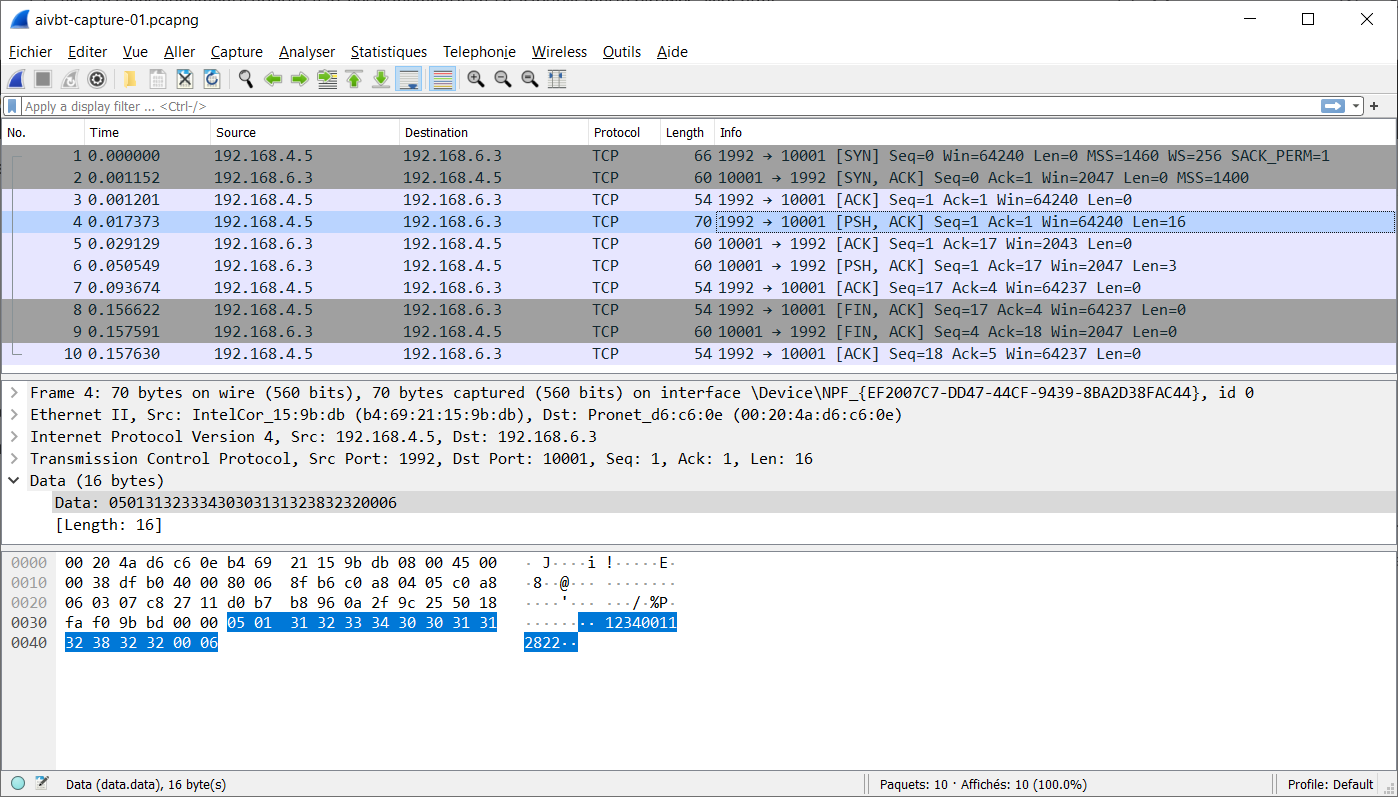Sort by Protocol column header
This screenshot has width=1398, height=797.
click(624, 132)
